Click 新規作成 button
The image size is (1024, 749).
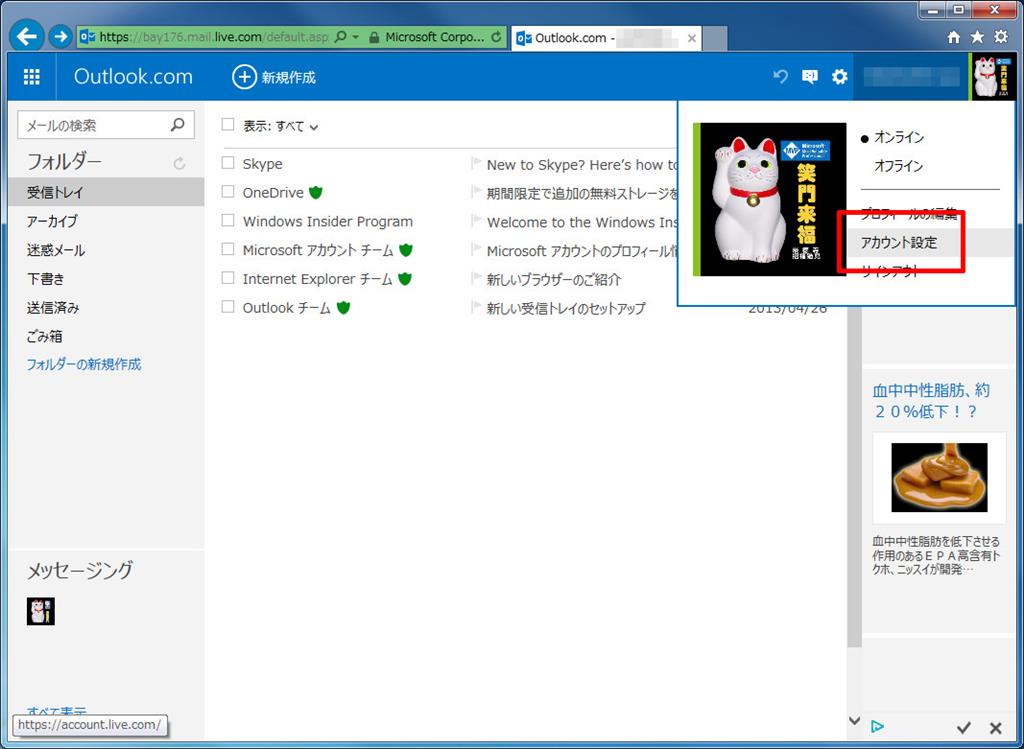274,77
